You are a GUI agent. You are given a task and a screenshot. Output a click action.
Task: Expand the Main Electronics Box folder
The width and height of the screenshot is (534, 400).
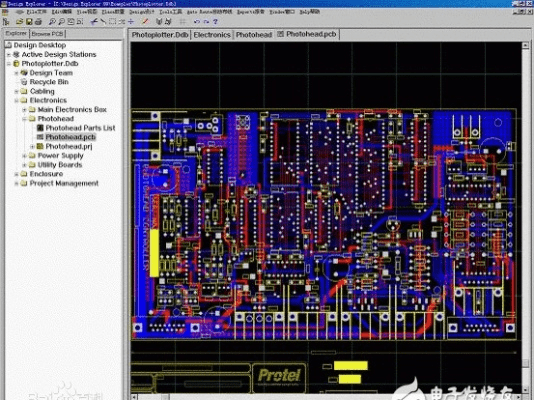(24, 110)
